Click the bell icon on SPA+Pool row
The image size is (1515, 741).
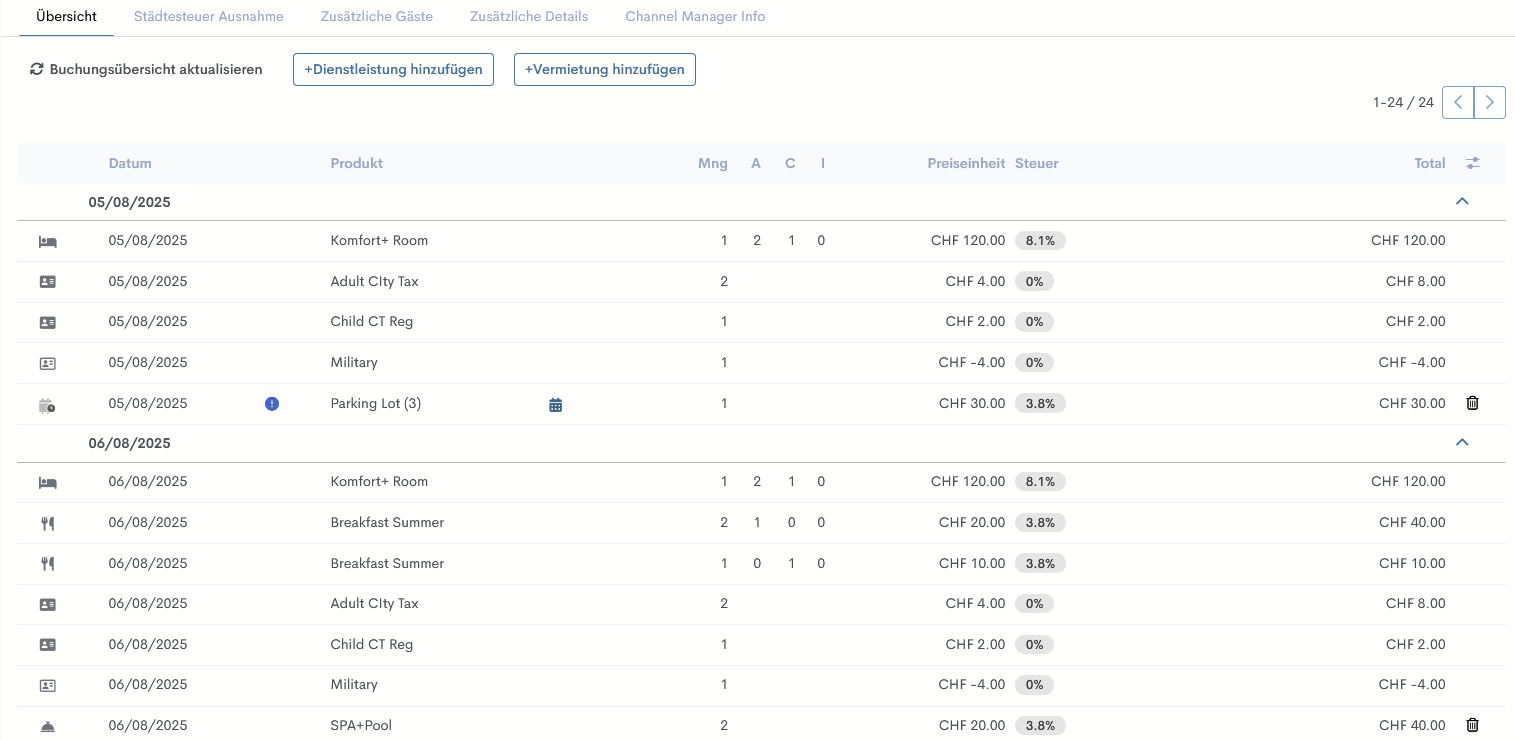(47, 726)
